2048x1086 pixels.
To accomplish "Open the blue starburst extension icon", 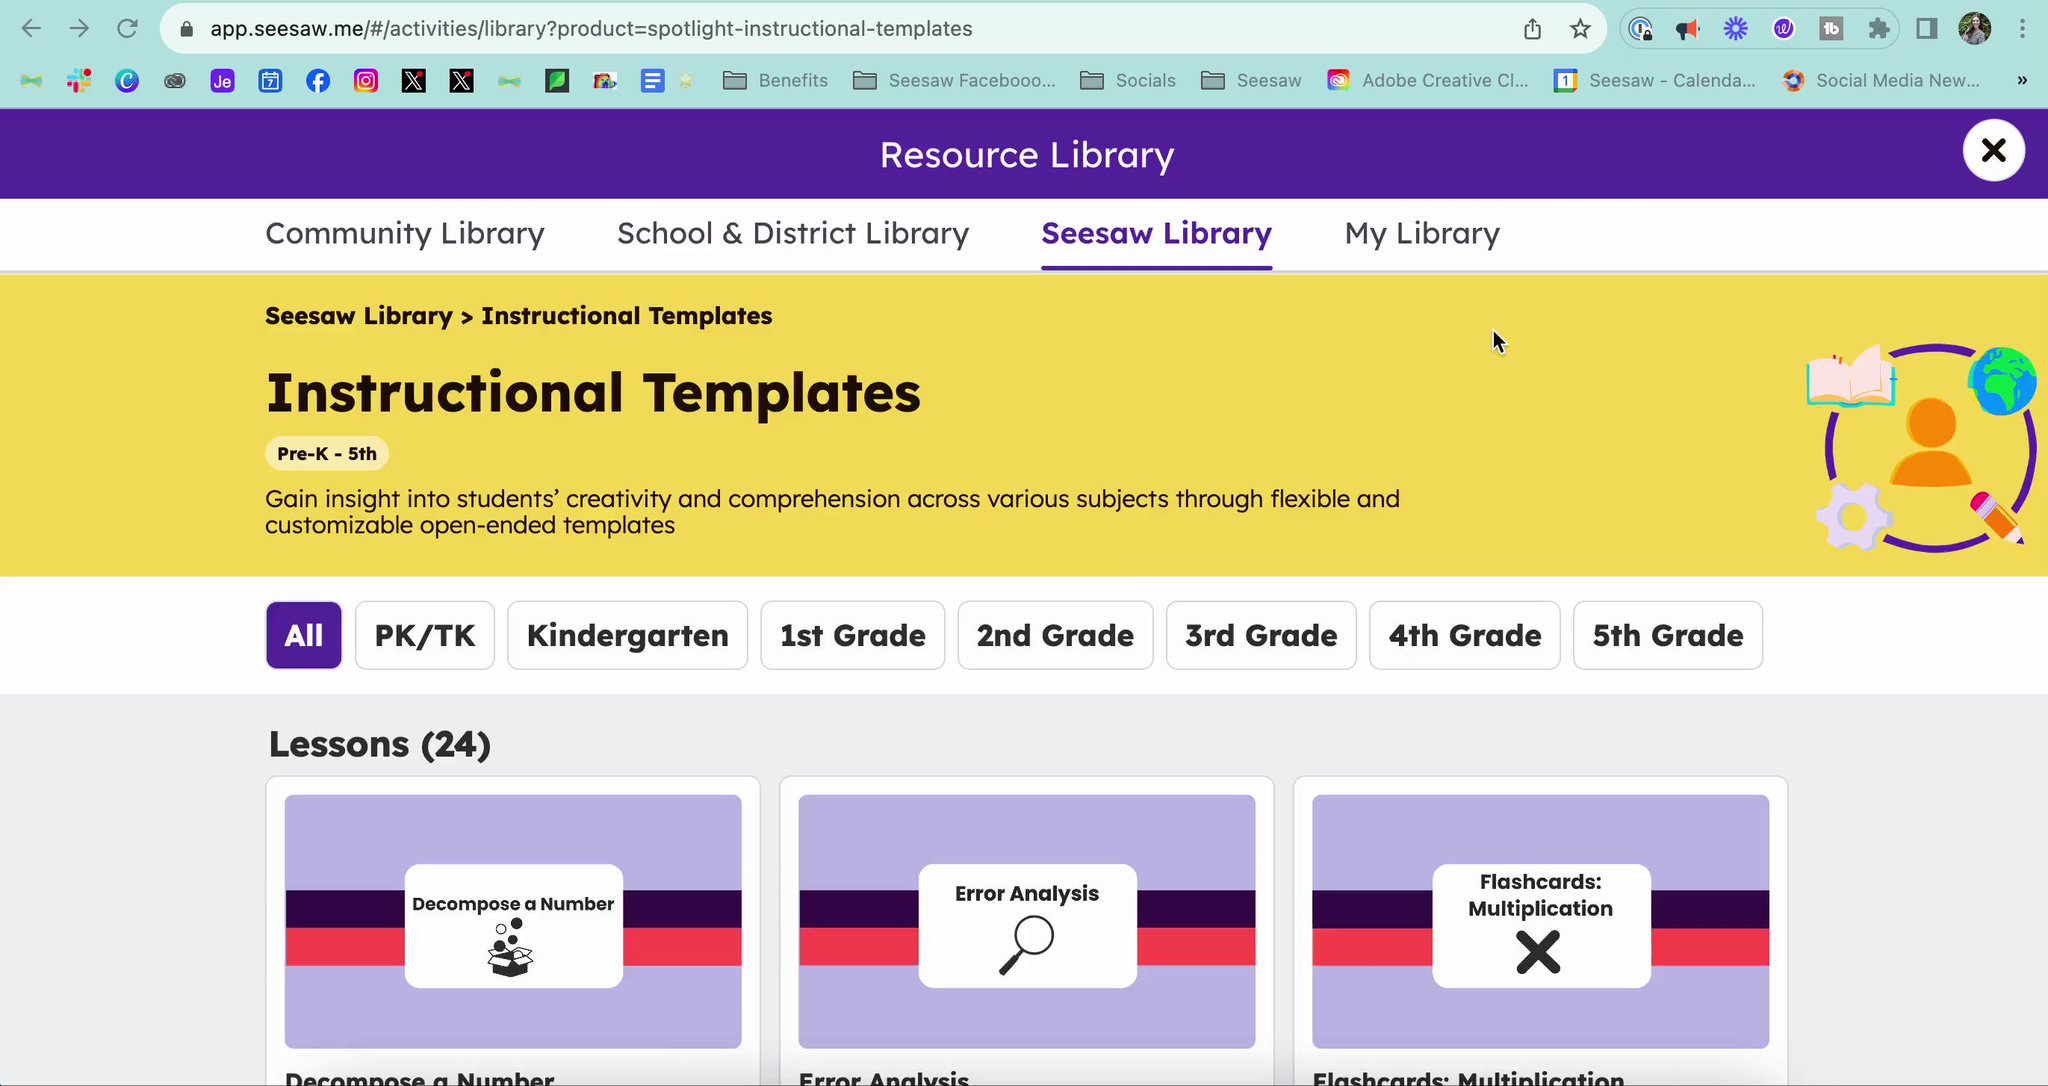I will (x=1736, y=29).
